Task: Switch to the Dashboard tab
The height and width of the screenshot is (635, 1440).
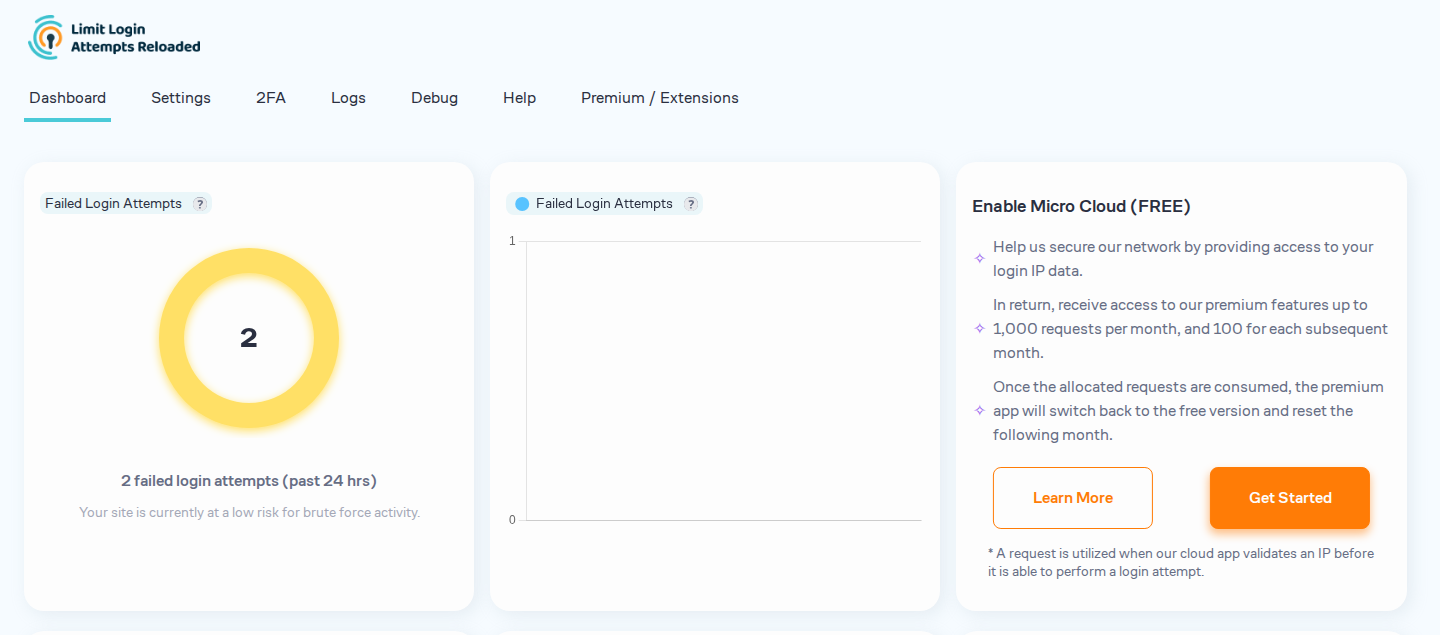Action: tap(67, 98)
